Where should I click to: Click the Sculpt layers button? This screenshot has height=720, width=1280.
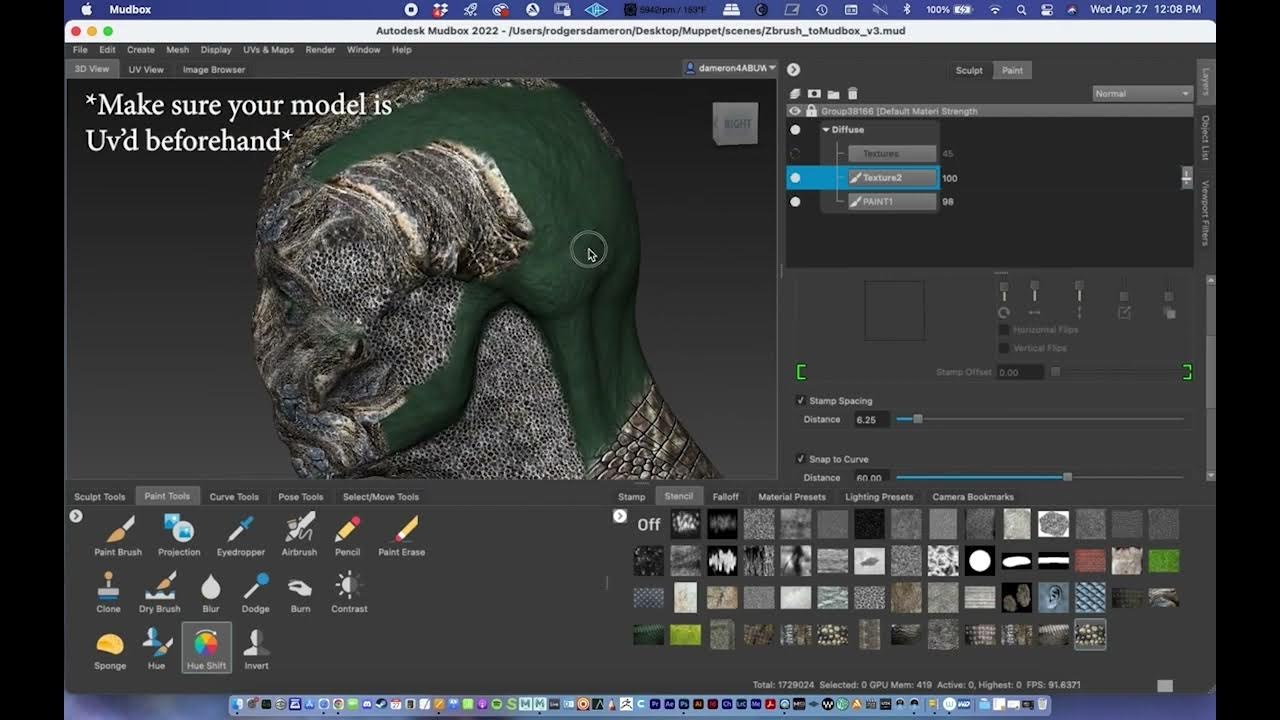969,70
